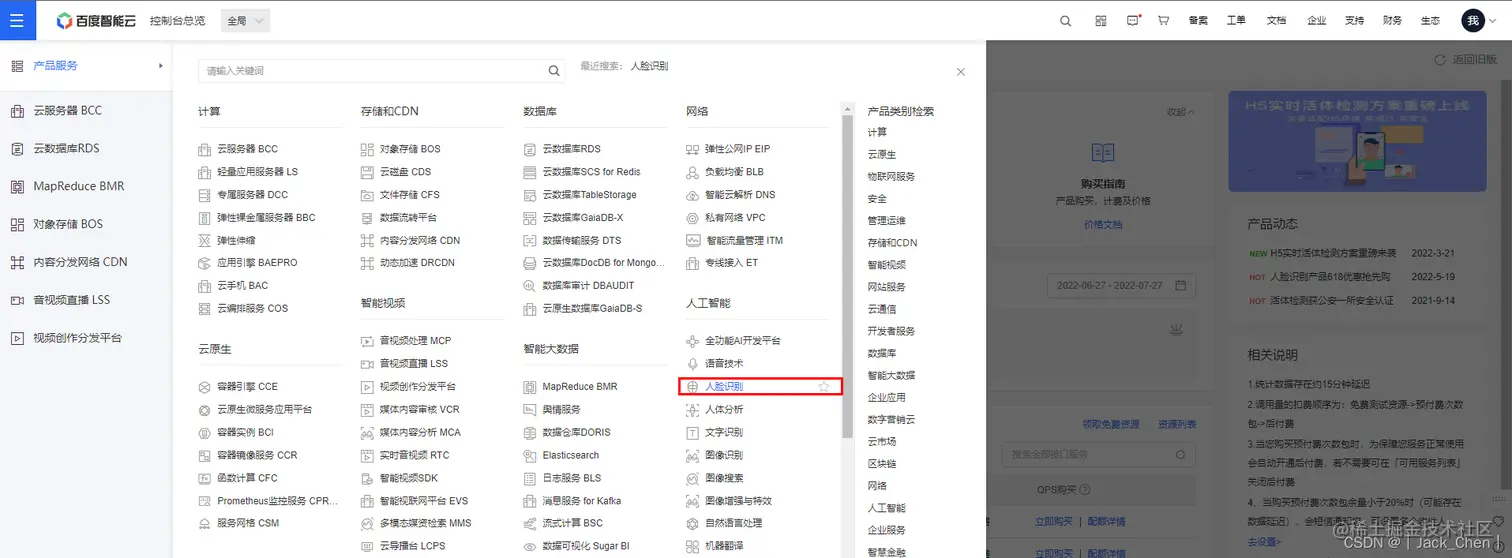Open MapReduce BMR in the left sidebar
Image resolution: width=1512 pixels, height=558 pixels.
point(78,186)
